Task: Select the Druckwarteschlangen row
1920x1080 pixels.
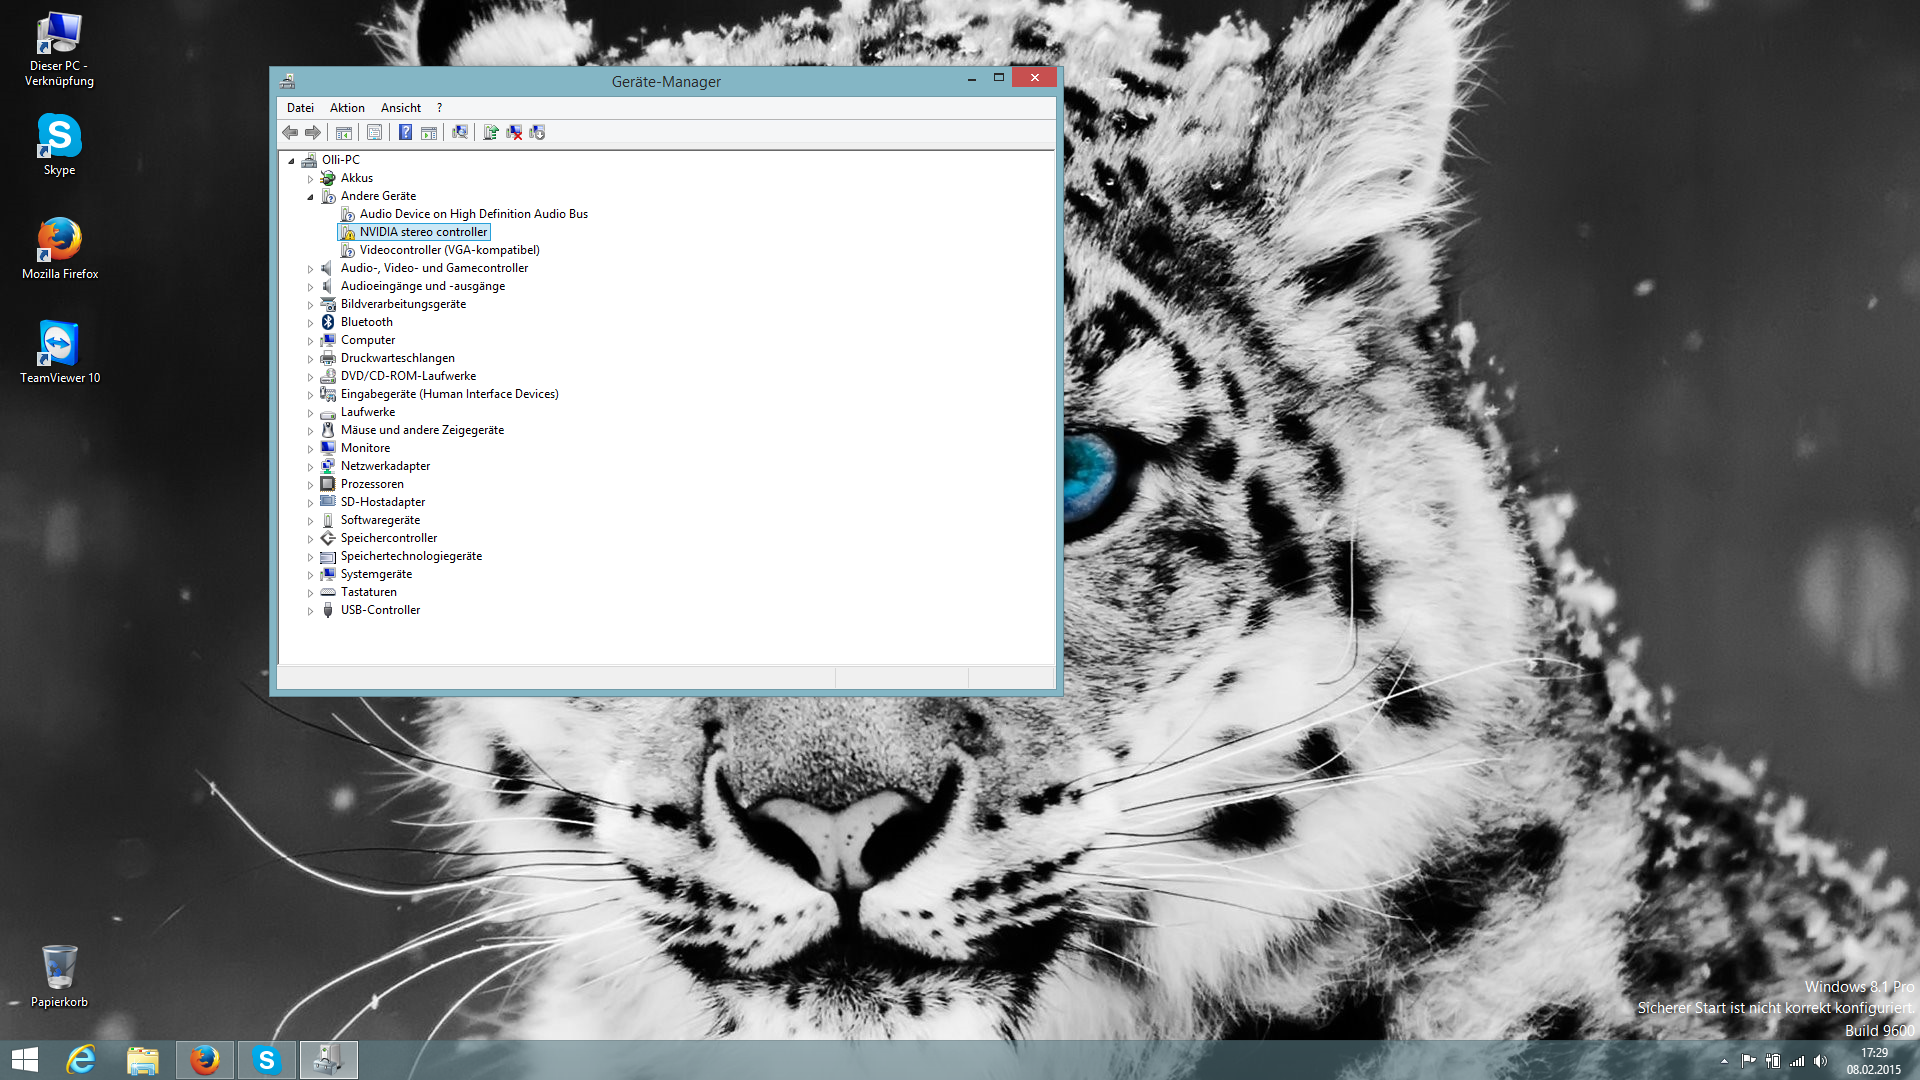Action: pyautogui.click(x=397, y=358)
